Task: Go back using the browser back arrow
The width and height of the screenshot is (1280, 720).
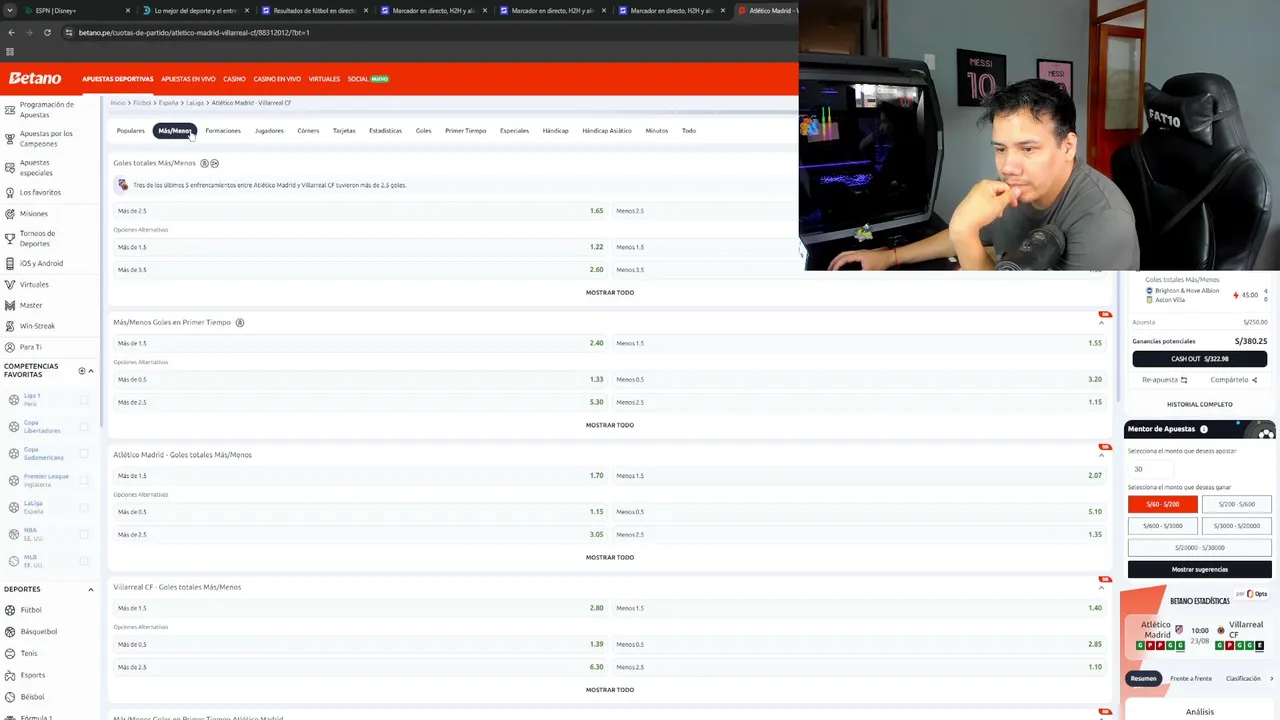Action: click(x=10, y=32)
